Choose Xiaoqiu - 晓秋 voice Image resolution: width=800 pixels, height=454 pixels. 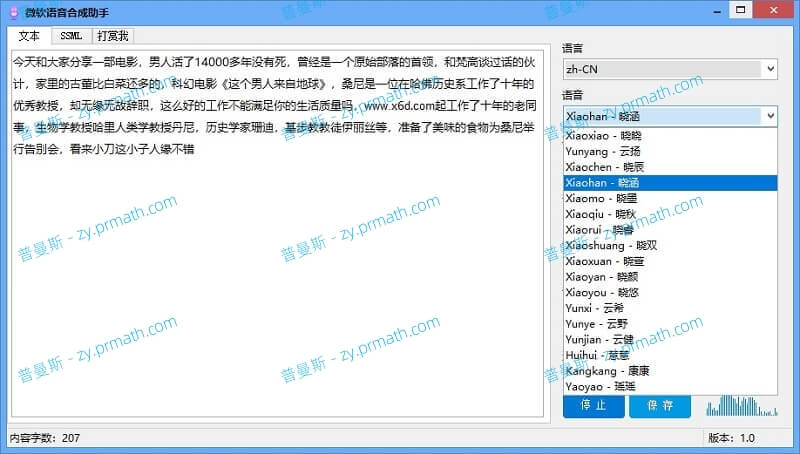(670, 214)
